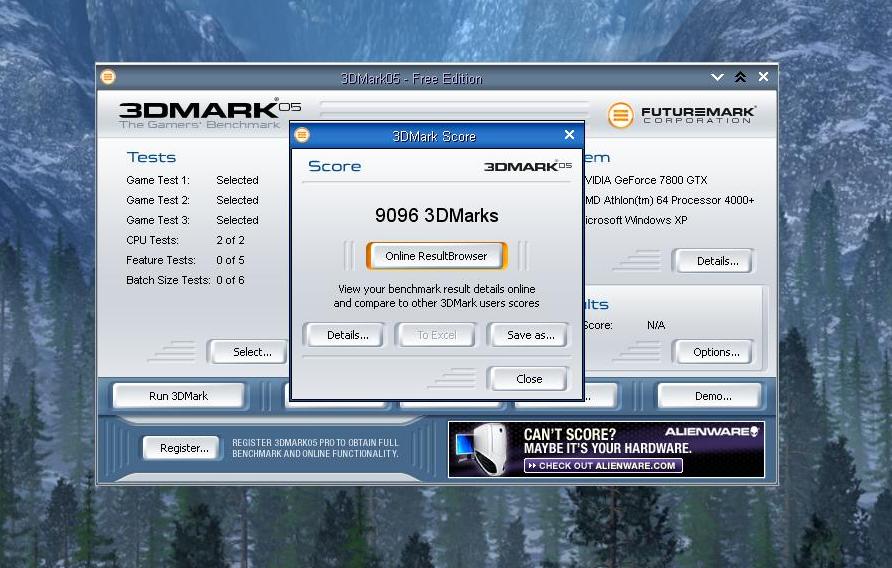Click the '0 of 6' batch size value

(230, 280)
